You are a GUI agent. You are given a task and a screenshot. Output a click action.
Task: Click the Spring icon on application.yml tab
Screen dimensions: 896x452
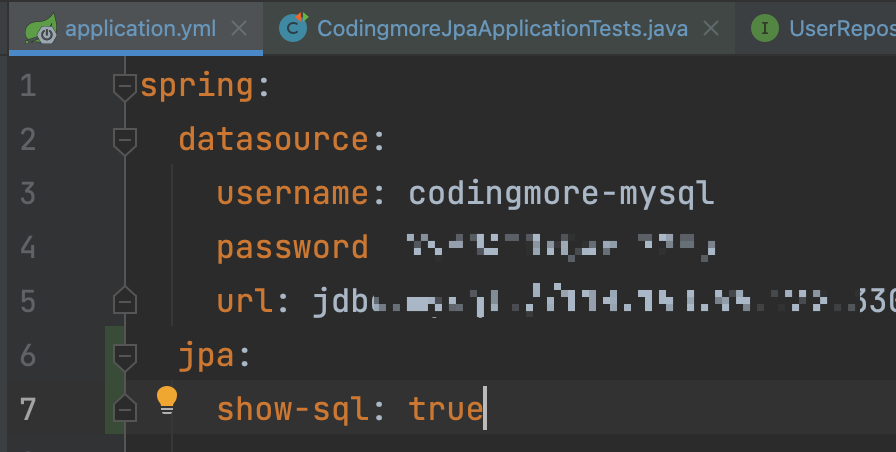tap(41, 27)
